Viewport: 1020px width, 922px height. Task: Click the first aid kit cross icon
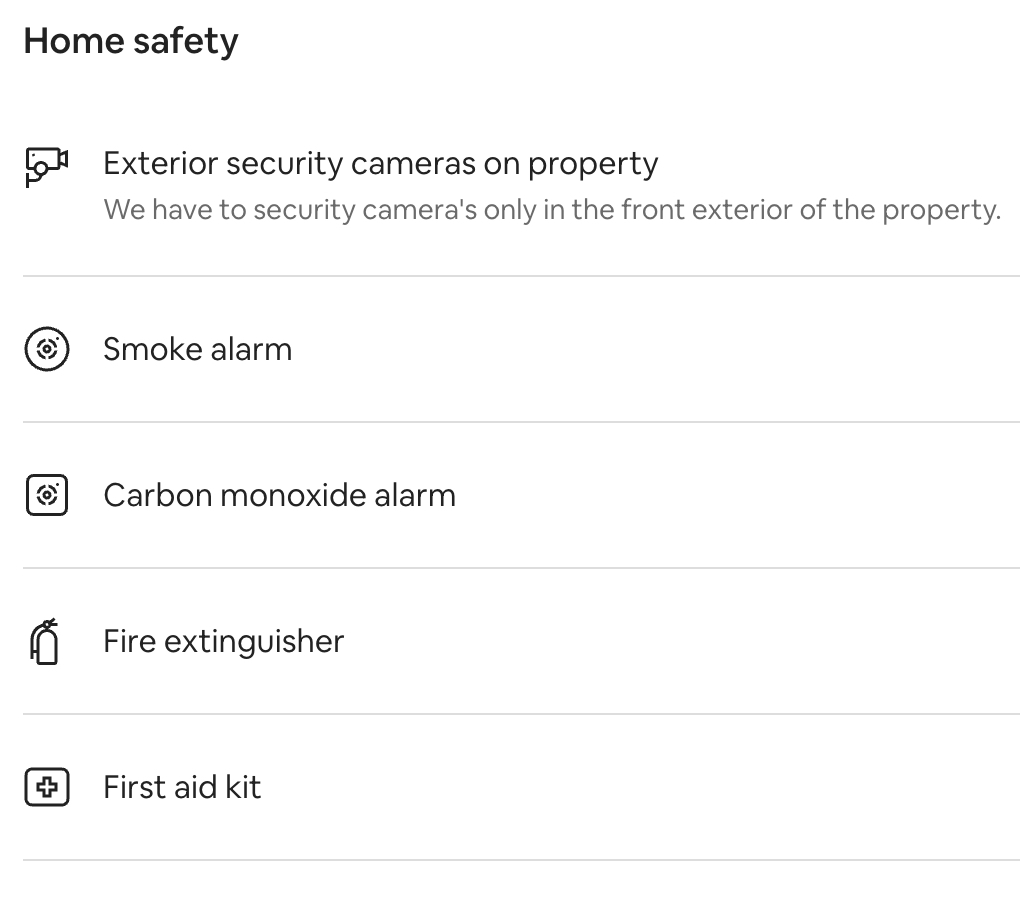(x=47, y=787)
